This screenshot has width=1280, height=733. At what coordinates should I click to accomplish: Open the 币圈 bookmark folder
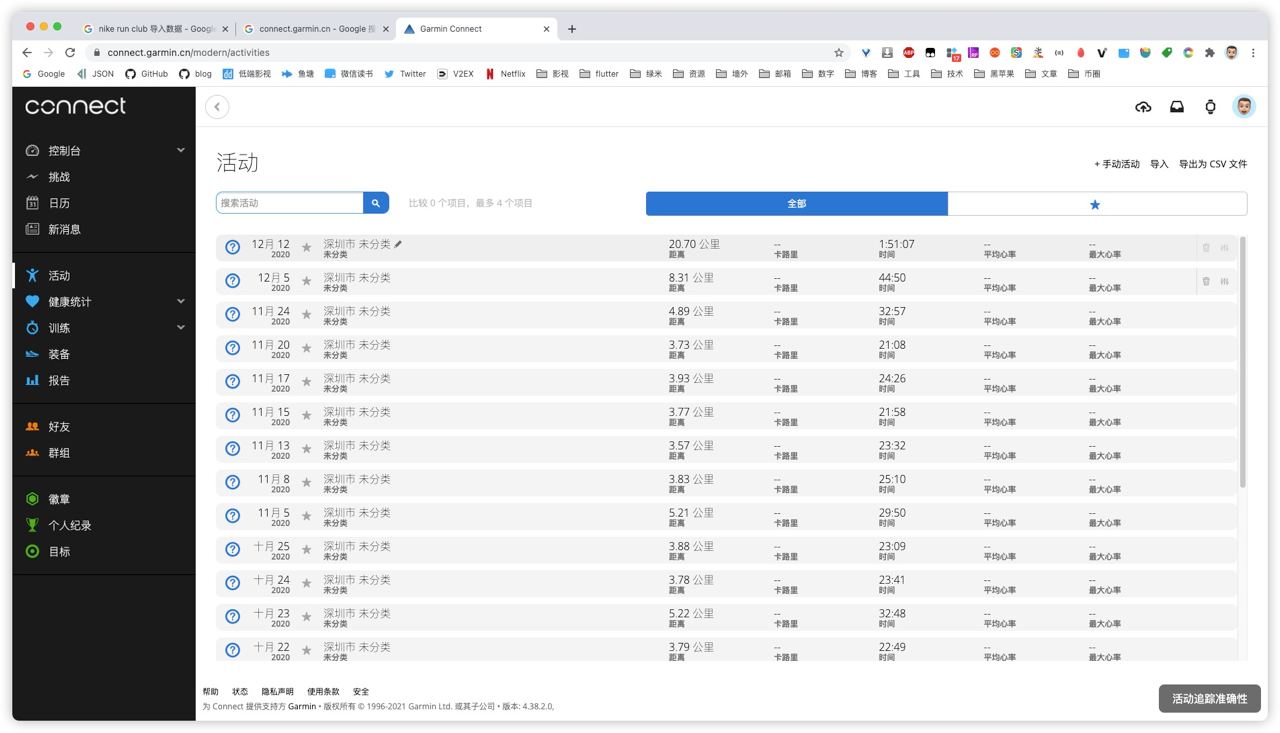click(x=1084, y=73)
